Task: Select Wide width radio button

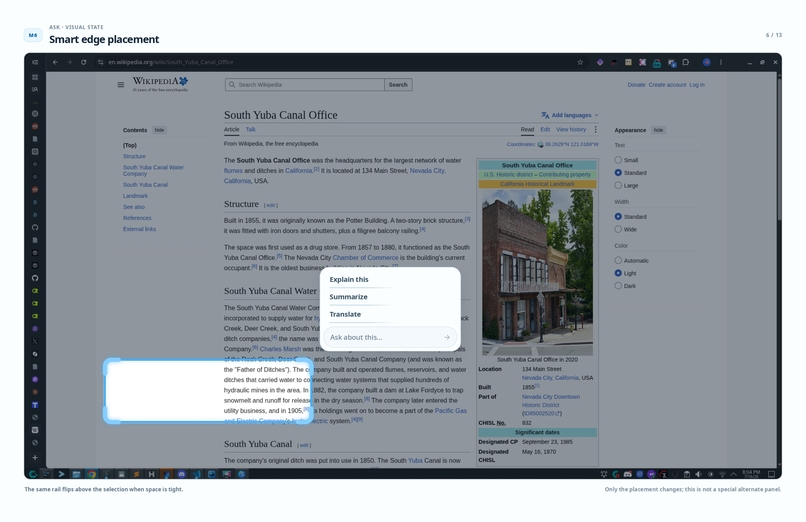Action: [618, 229]
